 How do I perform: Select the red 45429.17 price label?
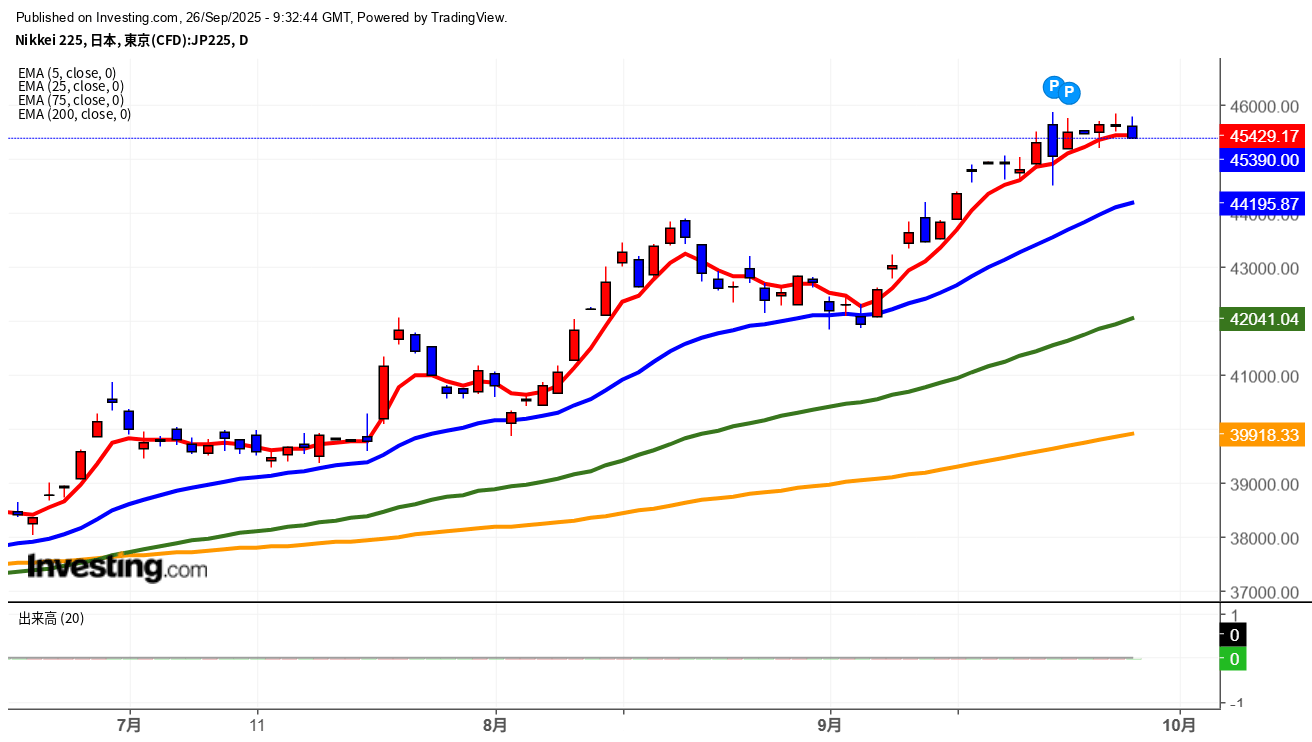(1264, 136)
